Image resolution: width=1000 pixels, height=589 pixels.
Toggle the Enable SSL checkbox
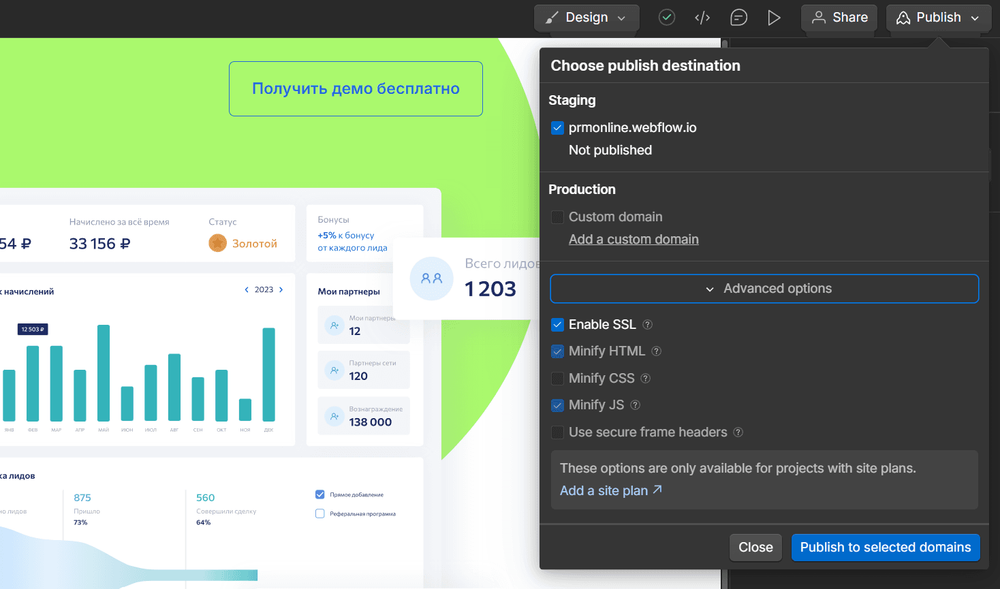(x=558, y=325)
